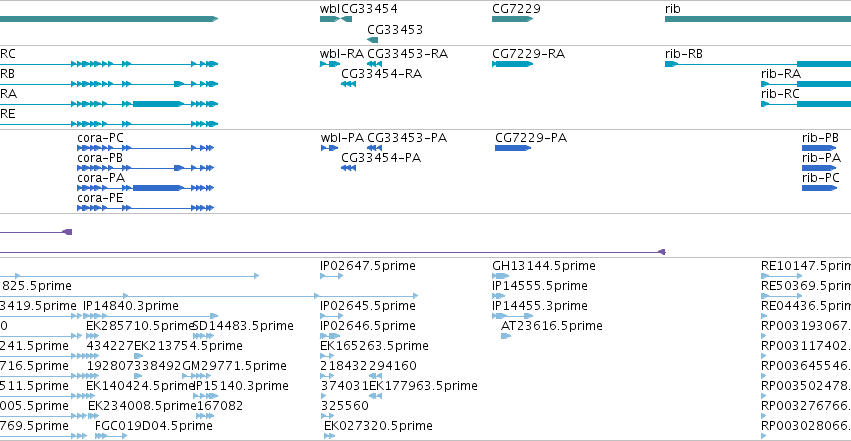Select the wbl-PA protein feature
Viewport: 851px width, 441px height.
coord(329,148)
